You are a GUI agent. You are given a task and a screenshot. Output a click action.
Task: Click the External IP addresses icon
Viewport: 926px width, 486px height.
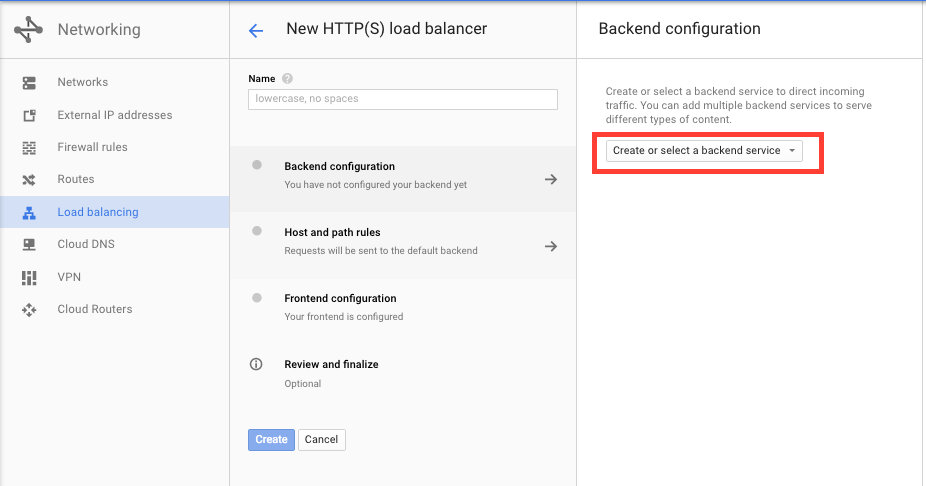pos(29,115)
